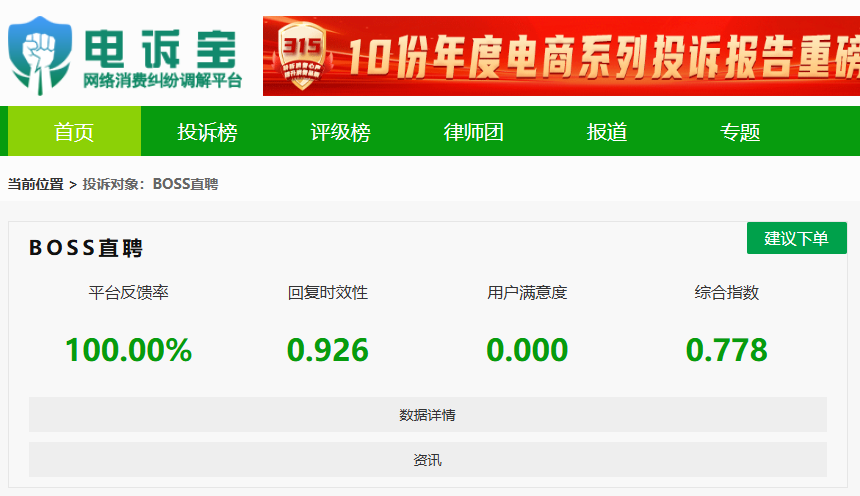This screenshot has width=860, height=496.
Task: Click the 0.778 composite index value
Action: pos(727,350)
